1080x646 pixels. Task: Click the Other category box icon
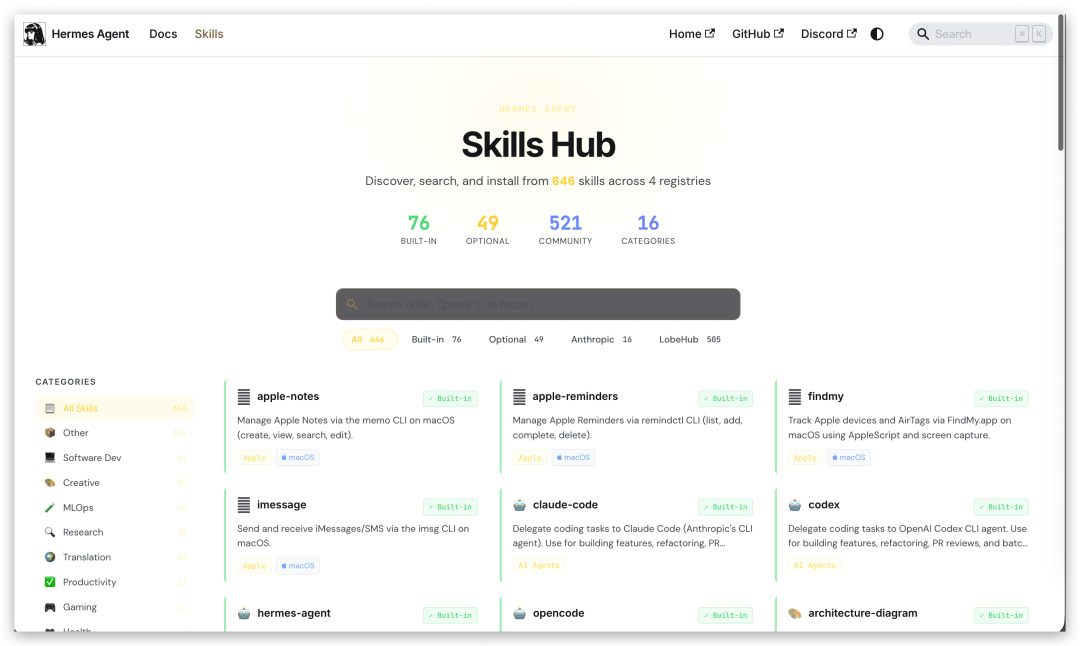click(50, 433)
